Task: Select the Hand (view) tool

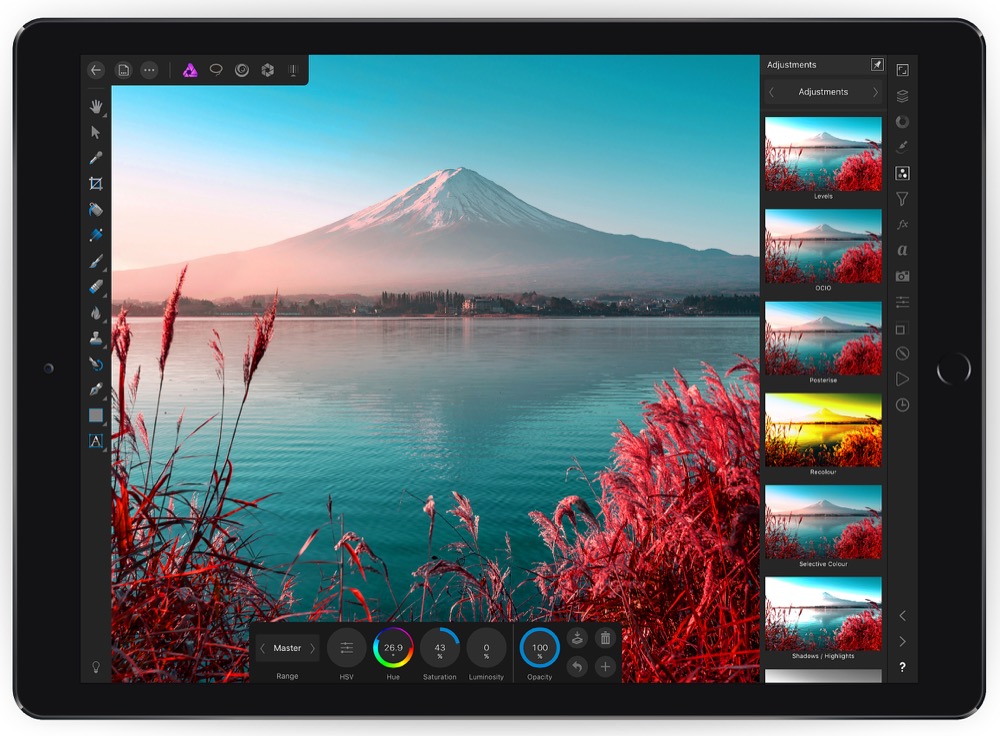Action: 96,106
